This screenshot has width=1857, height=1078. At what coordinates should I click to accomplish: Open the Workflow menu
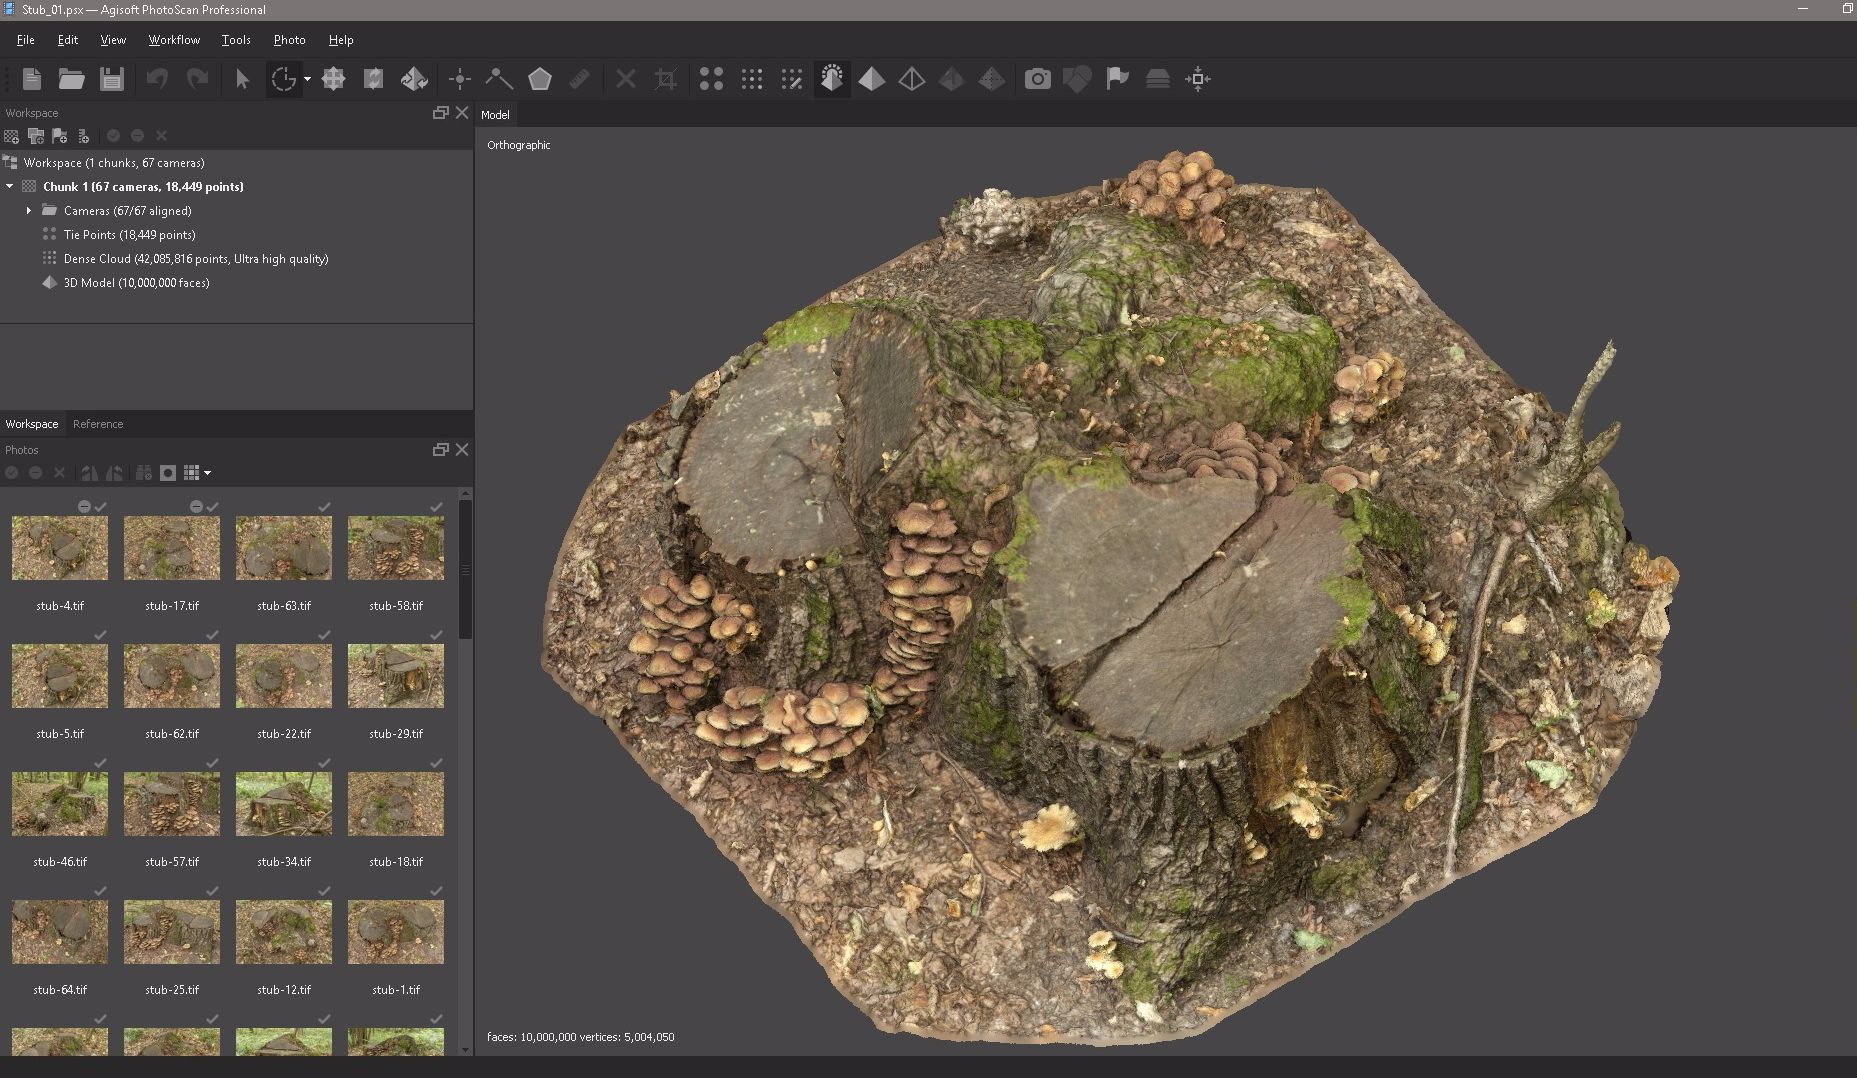point(174,40)
